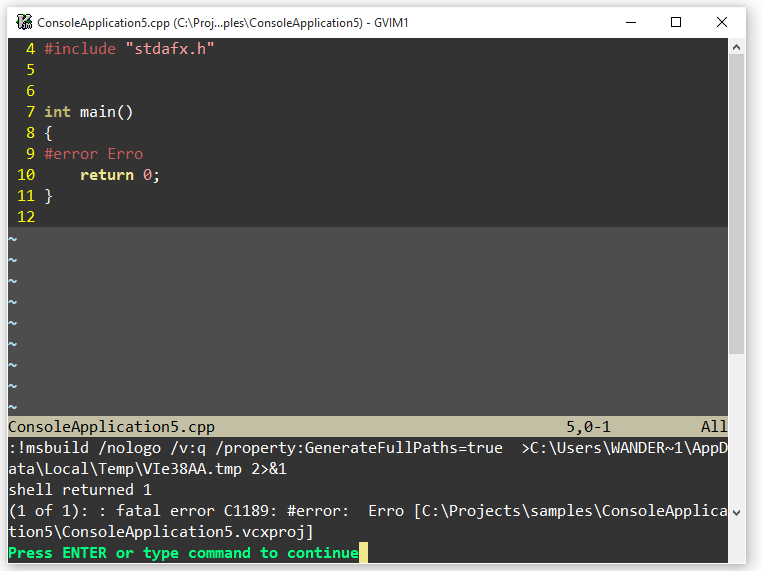This screenshot has height=571, width=763.
Task: Click the closing brace on line 11
Action: (48, 196)
